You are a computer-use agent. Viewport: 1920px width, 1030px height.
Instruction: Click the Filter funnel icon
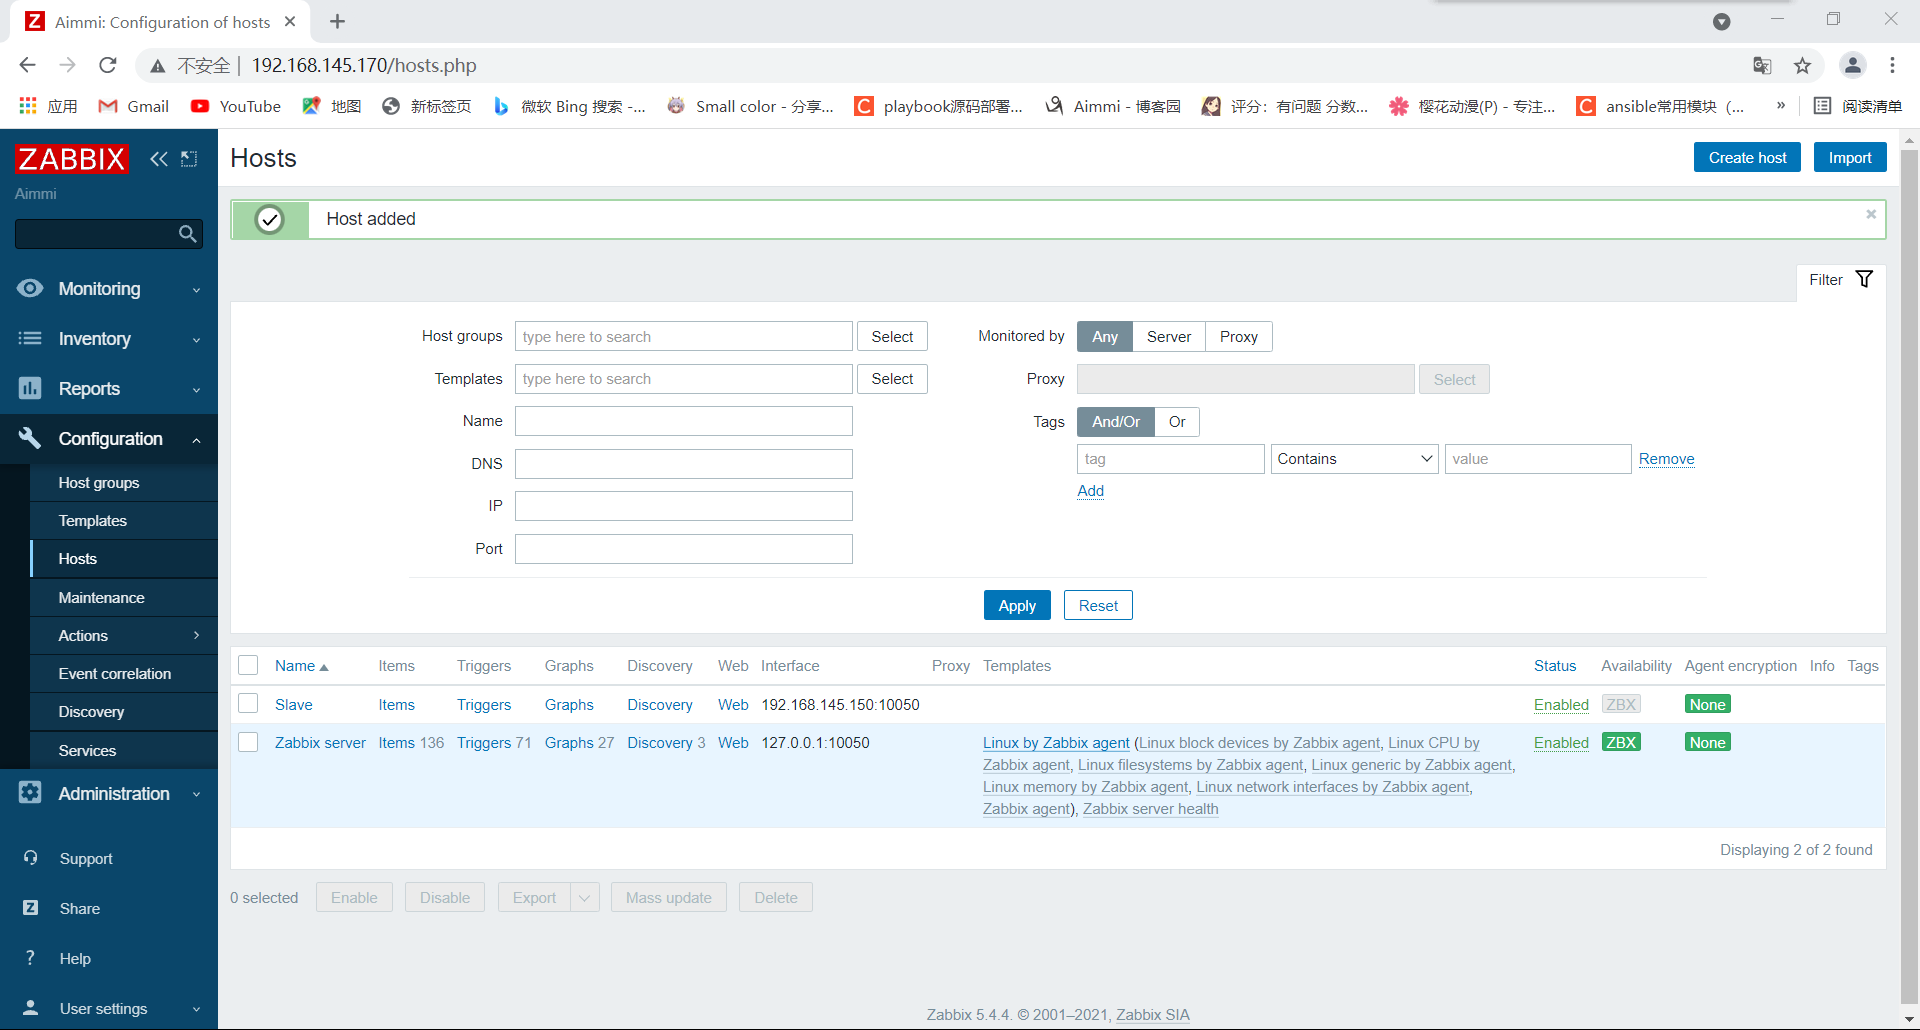1865,279
